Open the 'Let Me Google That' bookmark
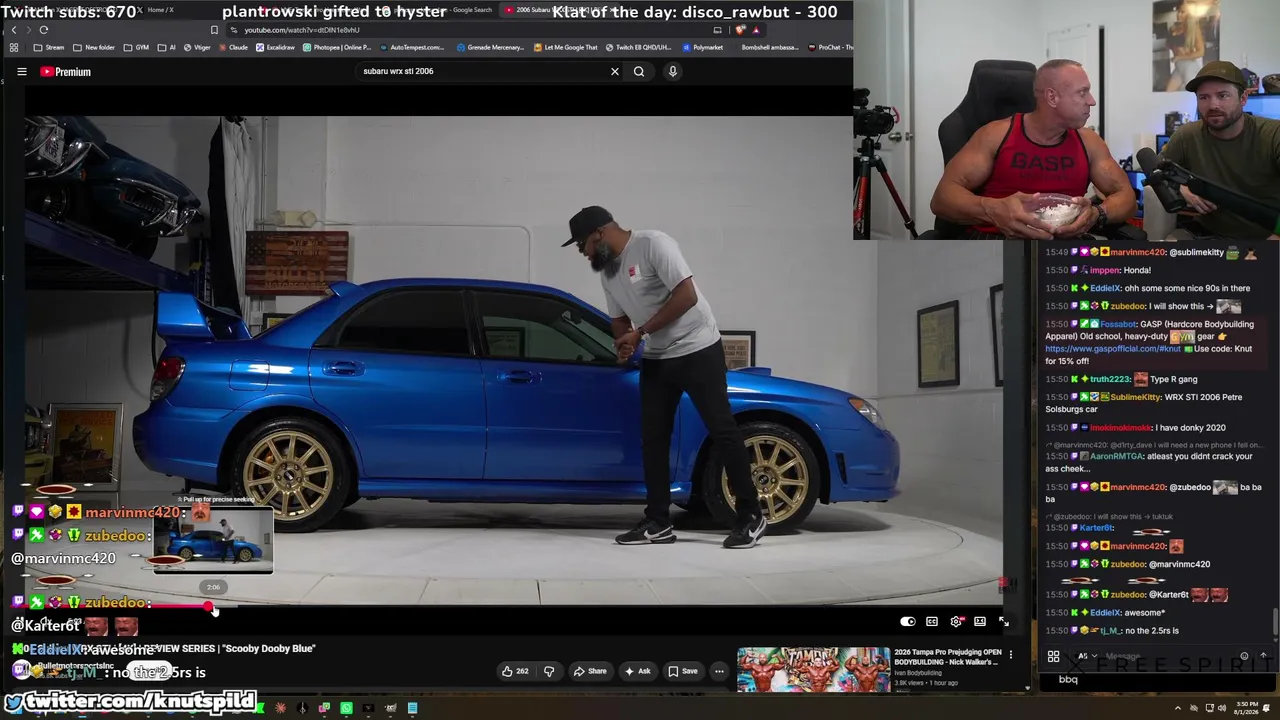 tap(565, 47)
